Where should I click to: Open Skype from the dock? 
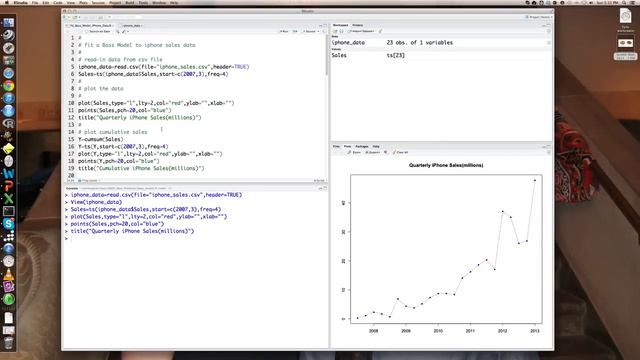tap(9, 224)
